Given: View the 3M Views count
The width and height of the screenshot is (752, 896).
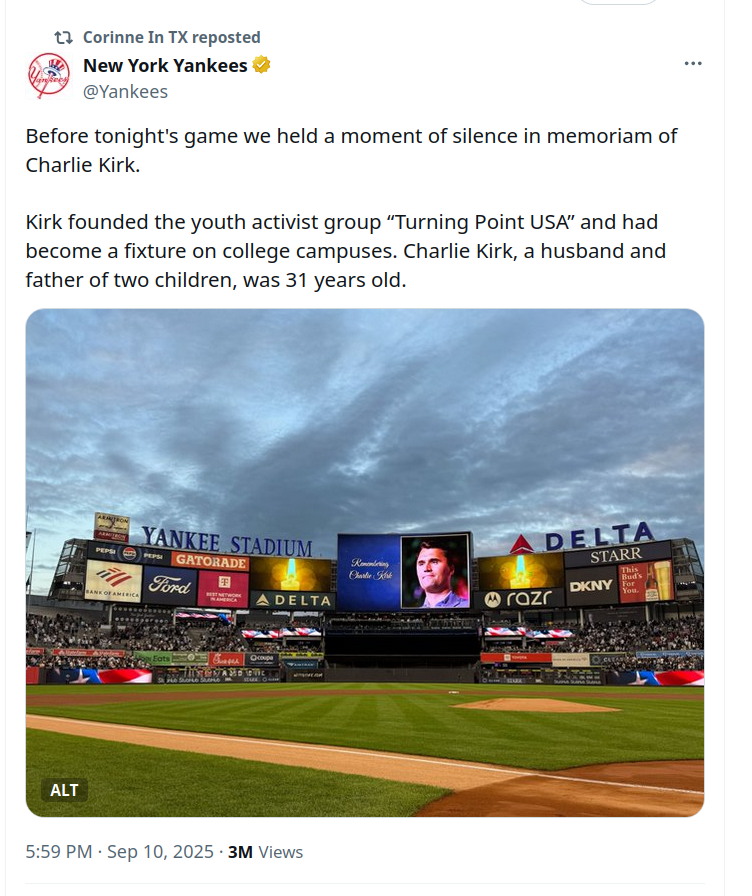Looking at the screenshot, I should (265, 851).
